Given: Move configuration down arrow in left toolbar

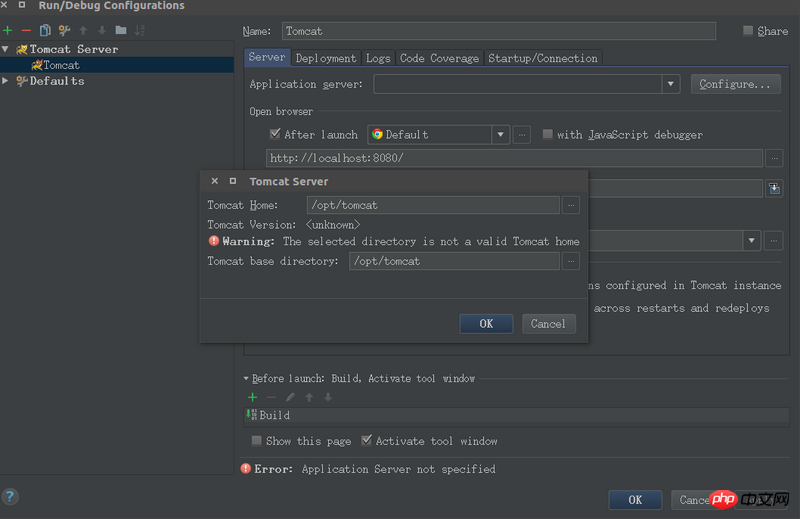Looking at the screenshot, I should coord(102,31).
